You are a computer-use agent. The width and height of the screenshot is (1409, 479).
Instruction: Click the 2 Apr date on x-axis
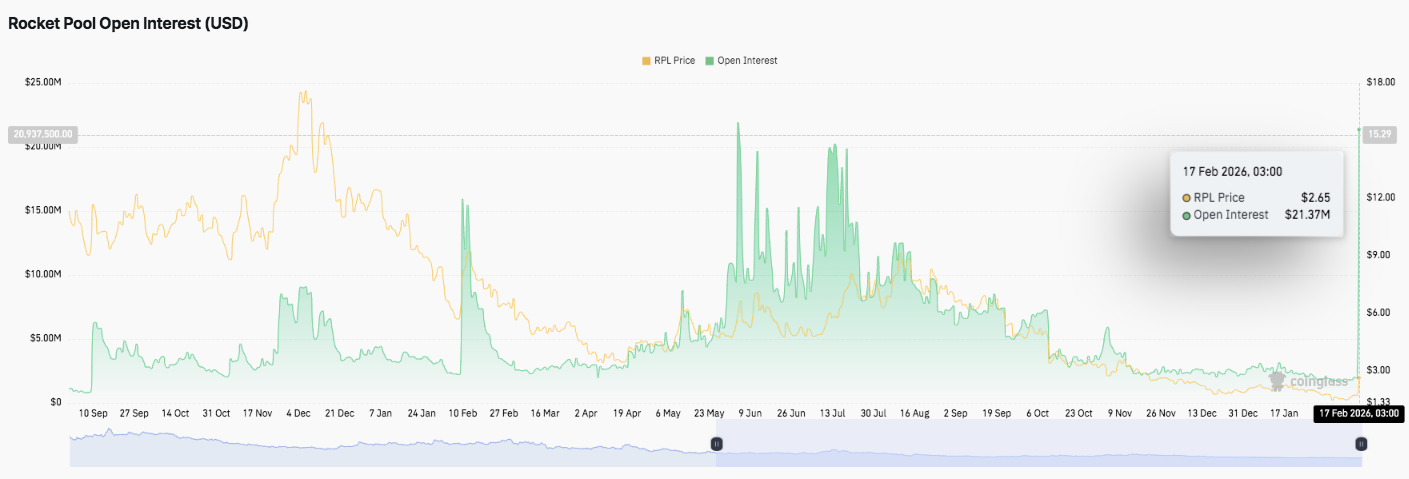click(585, 413)
